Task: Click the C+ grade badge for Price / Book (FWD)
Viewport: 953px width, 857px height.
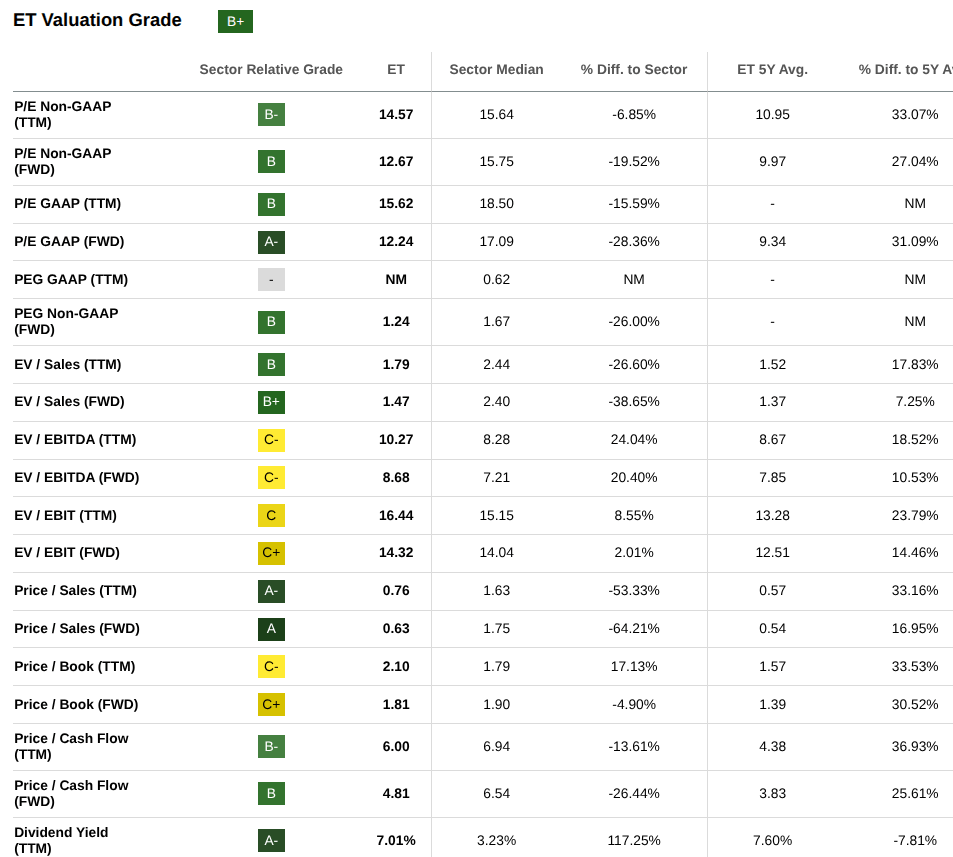Action: (271, 704)
